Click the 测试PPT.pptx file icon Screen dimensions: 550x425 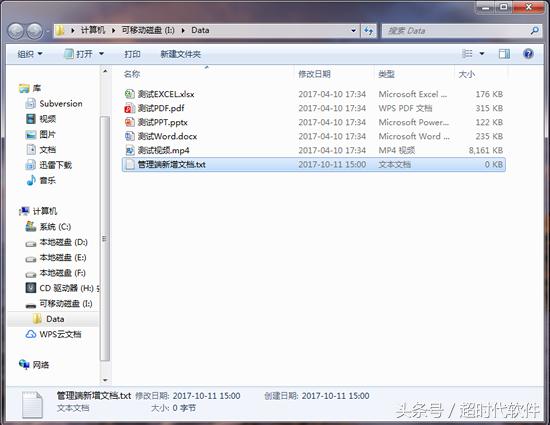pyautogui.click(x=130, y=122)
